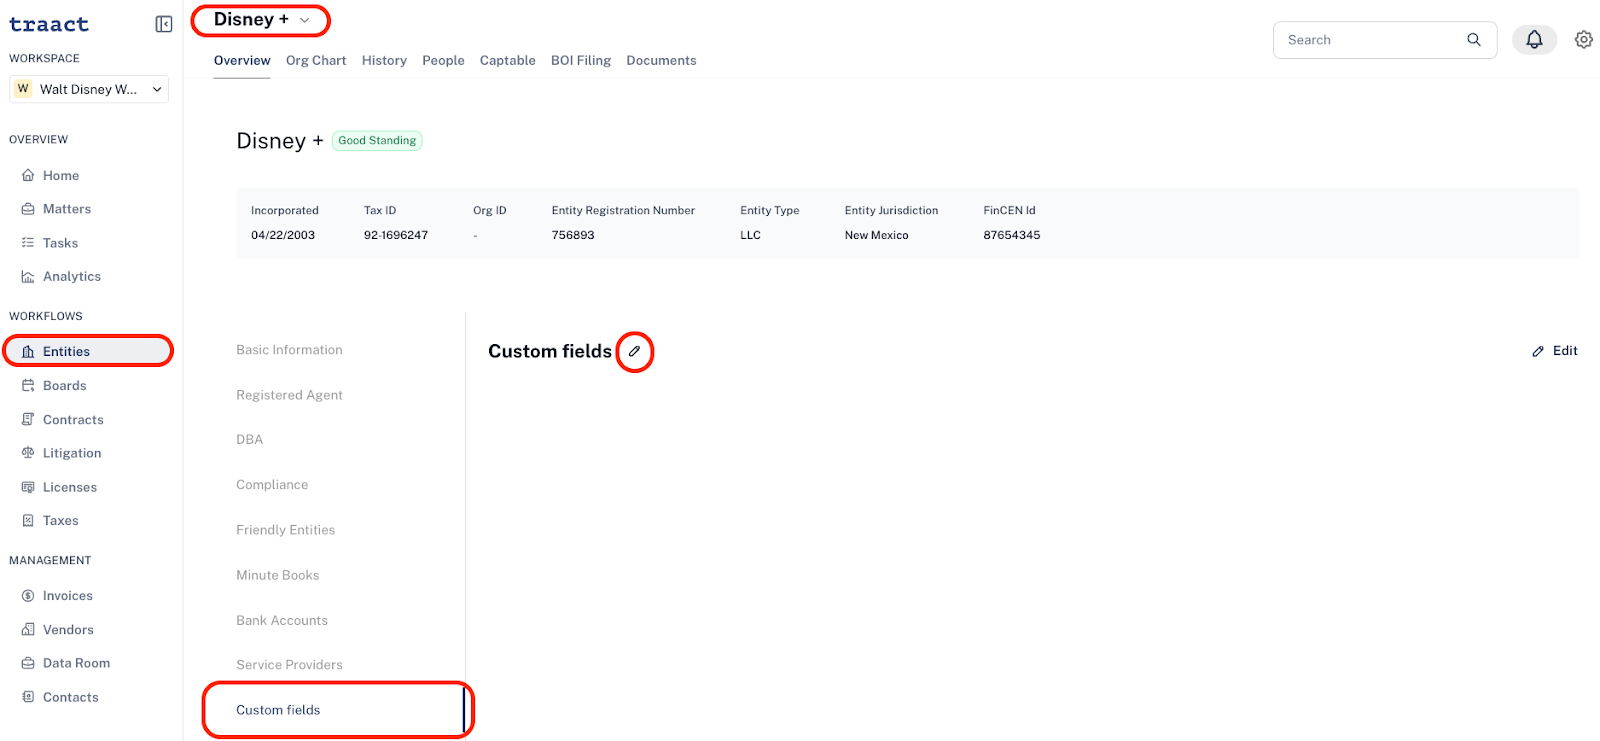The image size is (1600, 741).
Task: Open settings gear icon
Action: click(x=1584, y=39)
